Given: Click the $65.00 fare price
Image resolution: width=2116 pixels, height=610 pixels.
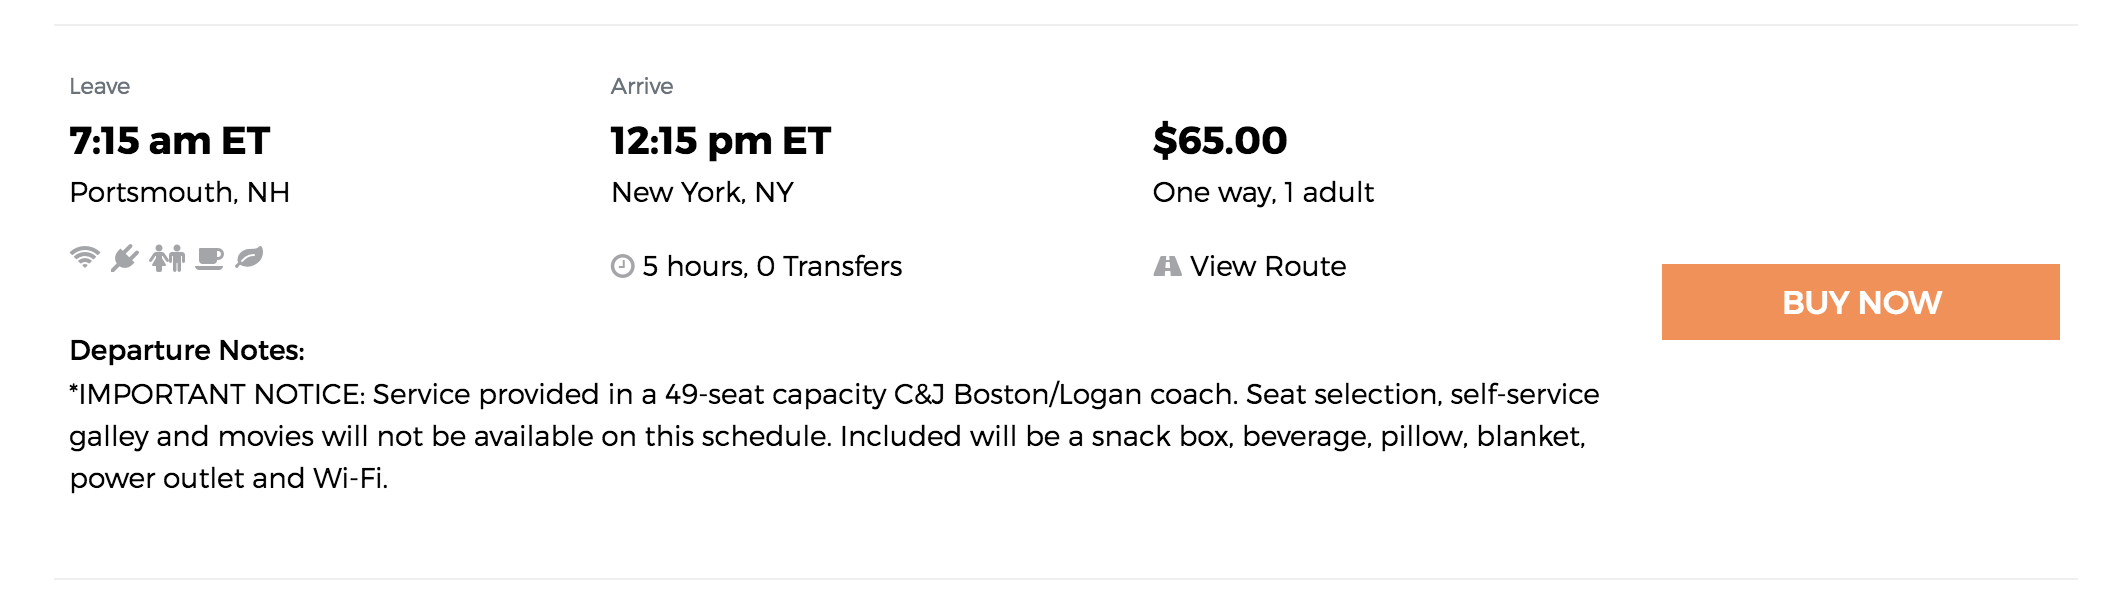Looking at the screenshot, I should coord(1220,140).
